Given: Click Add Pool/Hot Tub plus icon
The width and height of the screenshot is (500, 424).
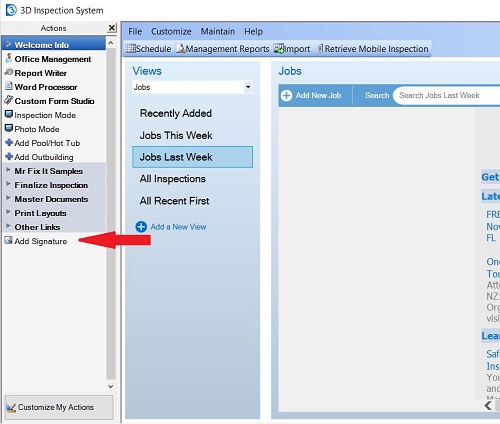Looking at the screenshot, I should pos(9,143).
